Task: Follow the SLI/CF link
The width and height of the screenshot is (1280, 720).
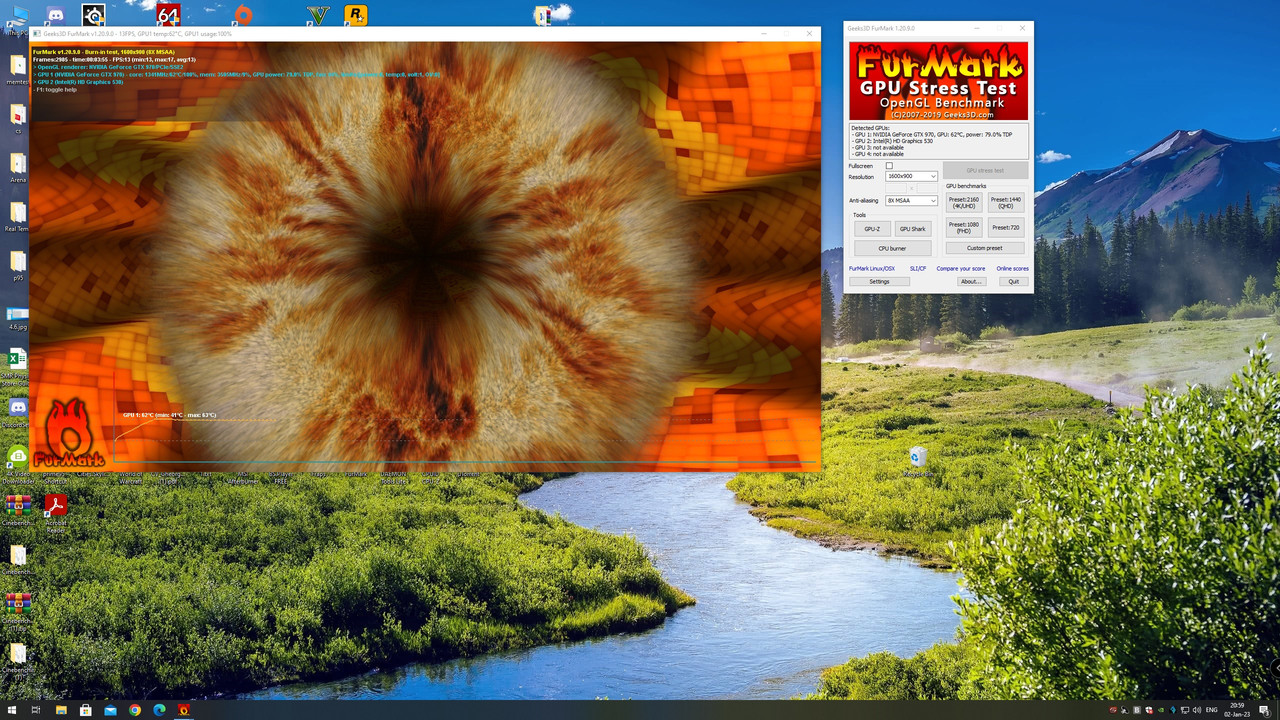Action: [x=918, y=268]
